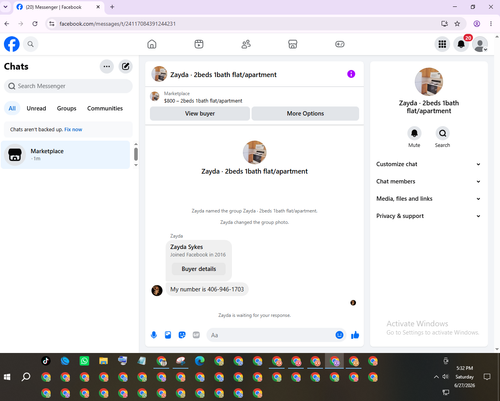Open the Friends icon in top navigation
The image size is (500, 401).
click(x=246, y=44)
